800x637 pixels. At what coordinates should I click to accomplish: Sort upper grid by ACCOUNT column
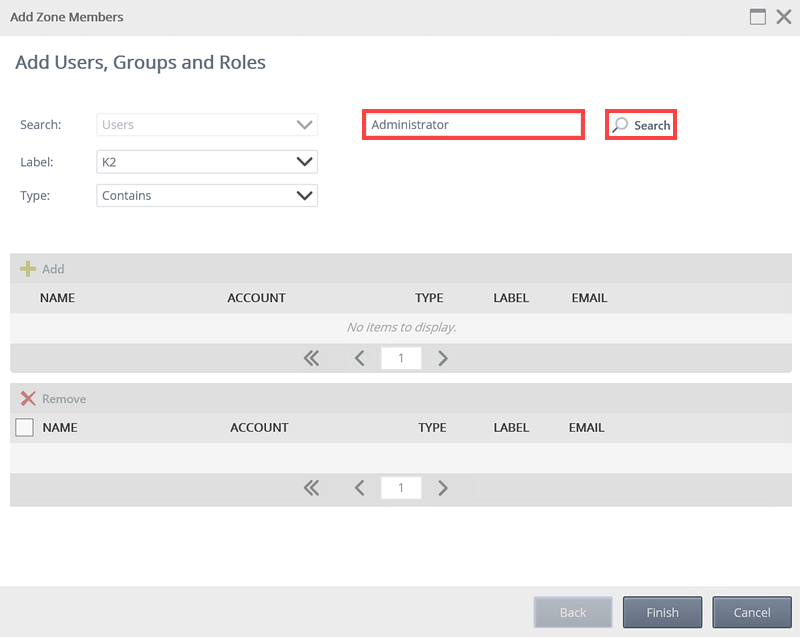click(x=256, y=298)
